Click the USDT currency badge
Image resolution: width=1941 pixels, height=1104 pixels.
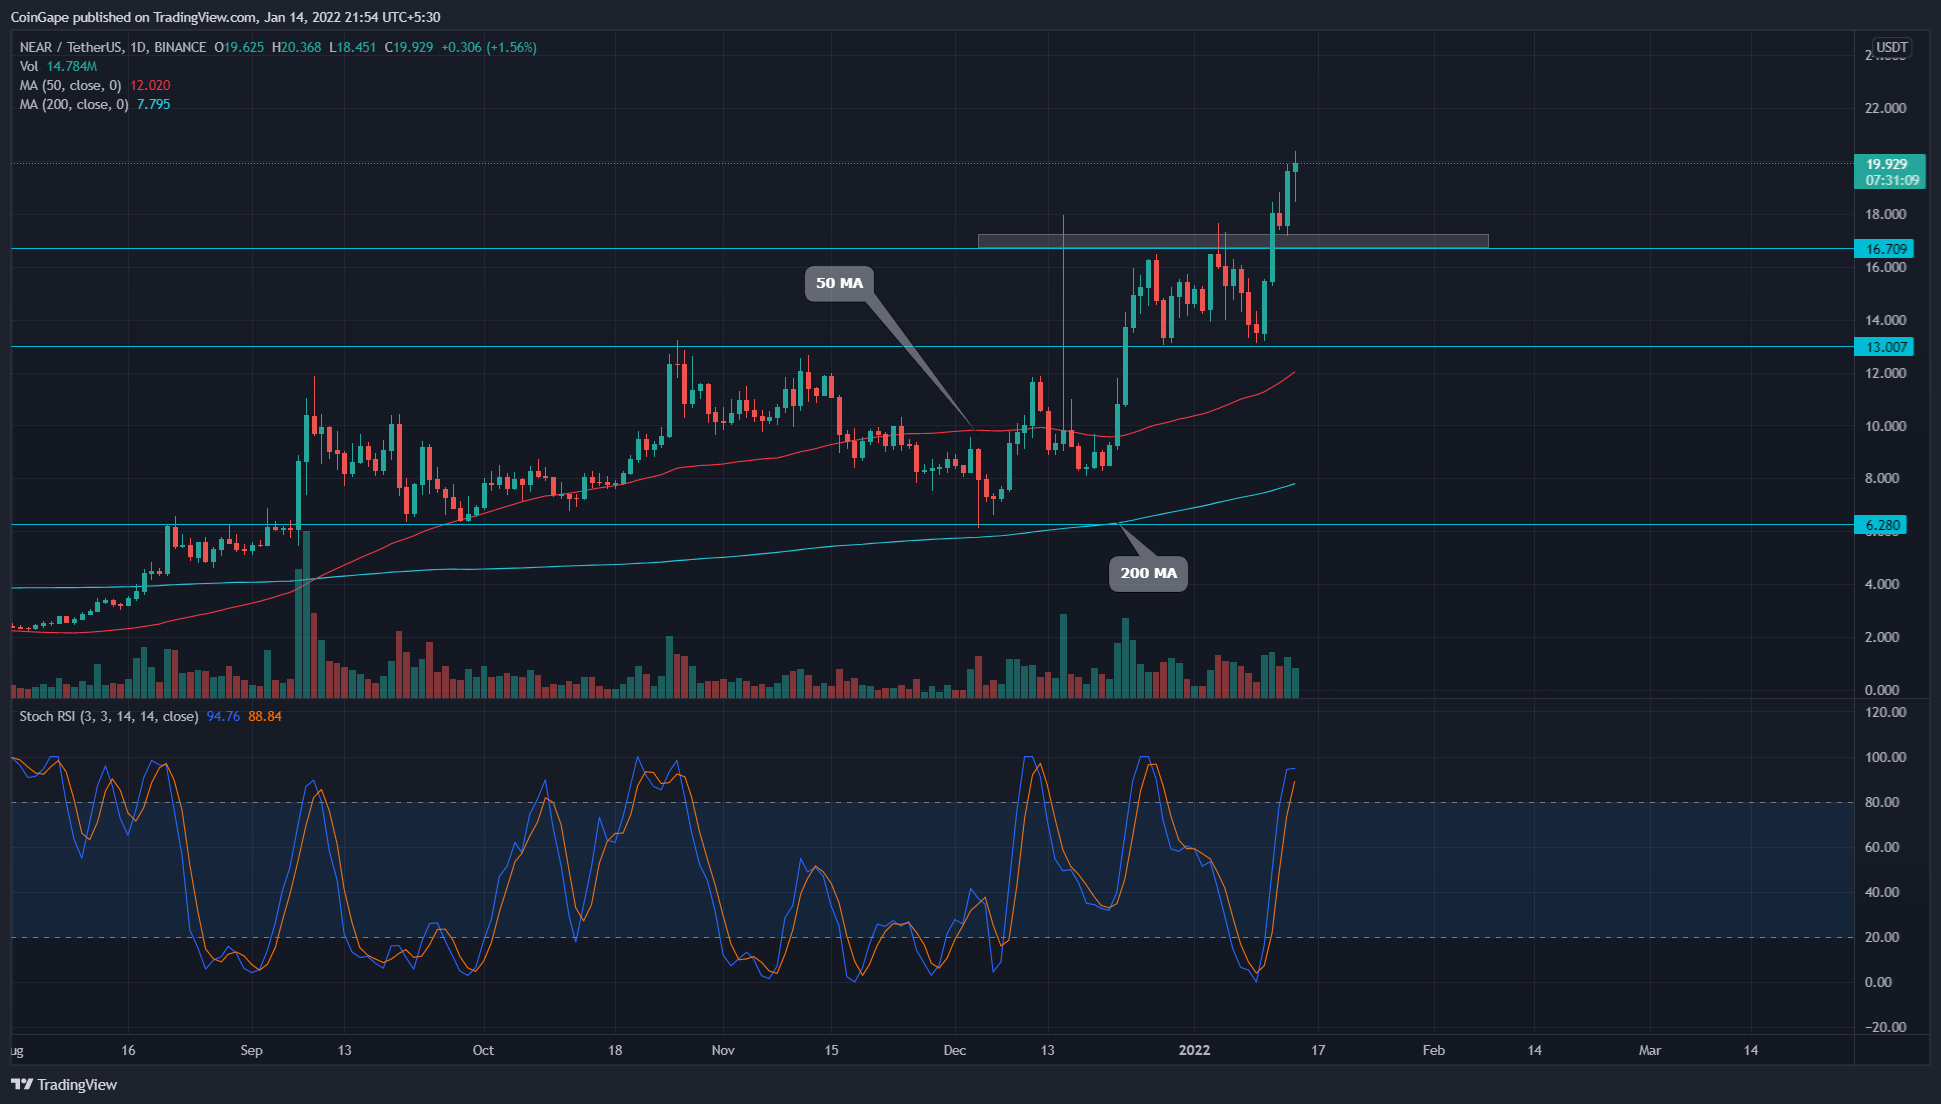click(1891, 47)
